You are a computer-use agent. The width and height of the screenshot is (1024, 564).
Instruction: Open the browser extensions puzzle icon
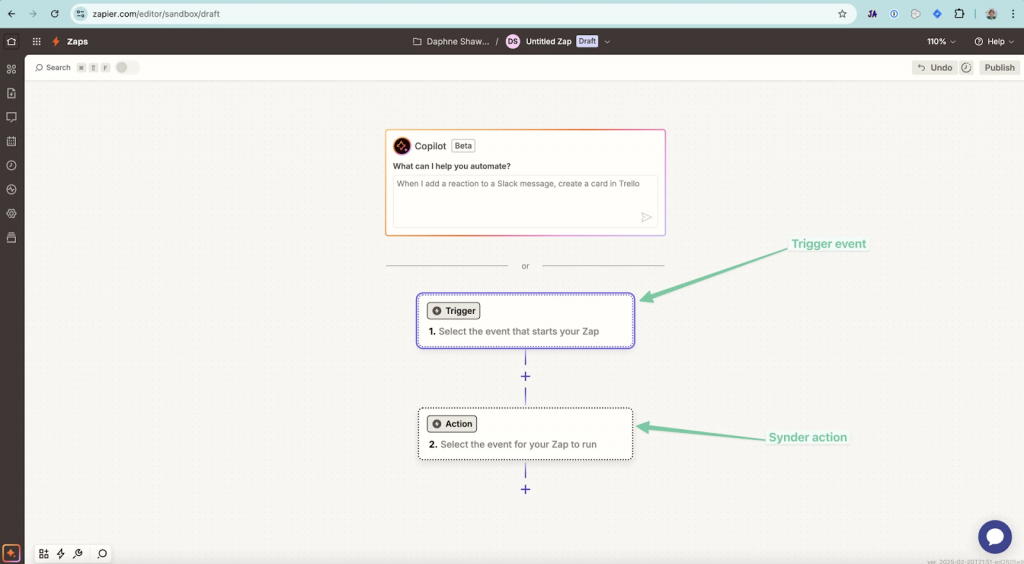pyautogui.click(x=959, y=14)
